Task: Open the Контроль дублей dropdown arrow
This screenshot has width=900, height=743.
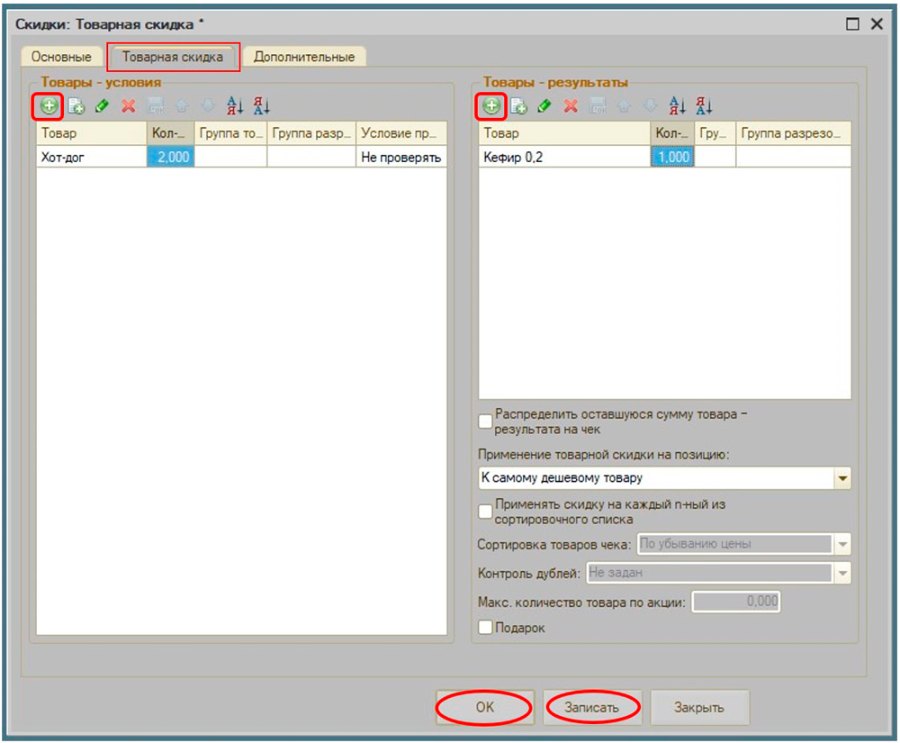Action: coord(843,572)
